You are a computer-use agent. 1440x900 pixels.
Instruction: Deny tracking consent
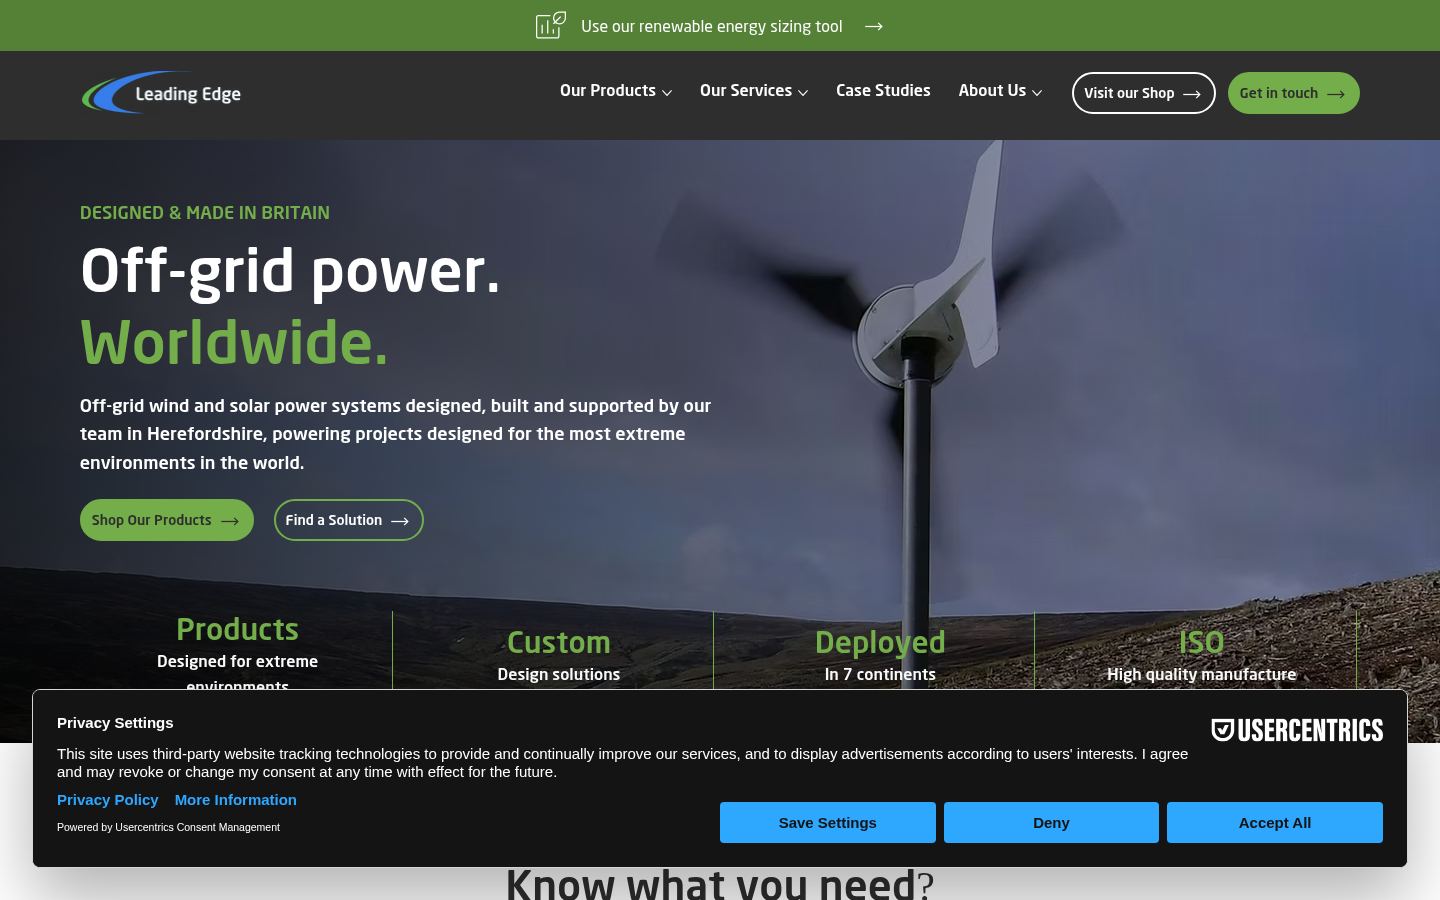[x=1051, y=822]
